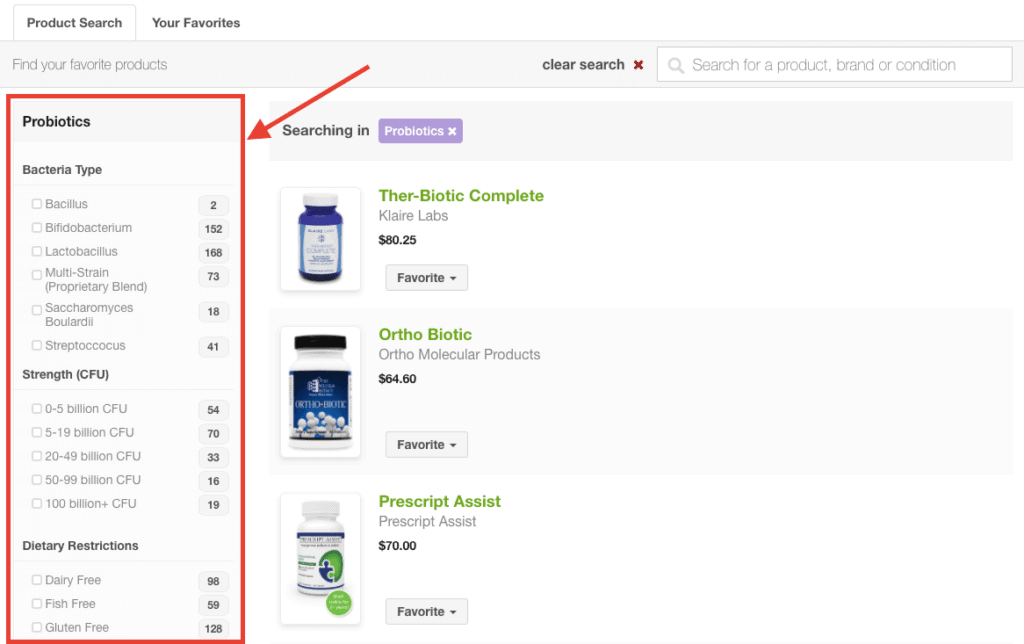The height and width of the screenshot is (644, 1024).
Task: Click the clear search link
Action: (583, 65)
